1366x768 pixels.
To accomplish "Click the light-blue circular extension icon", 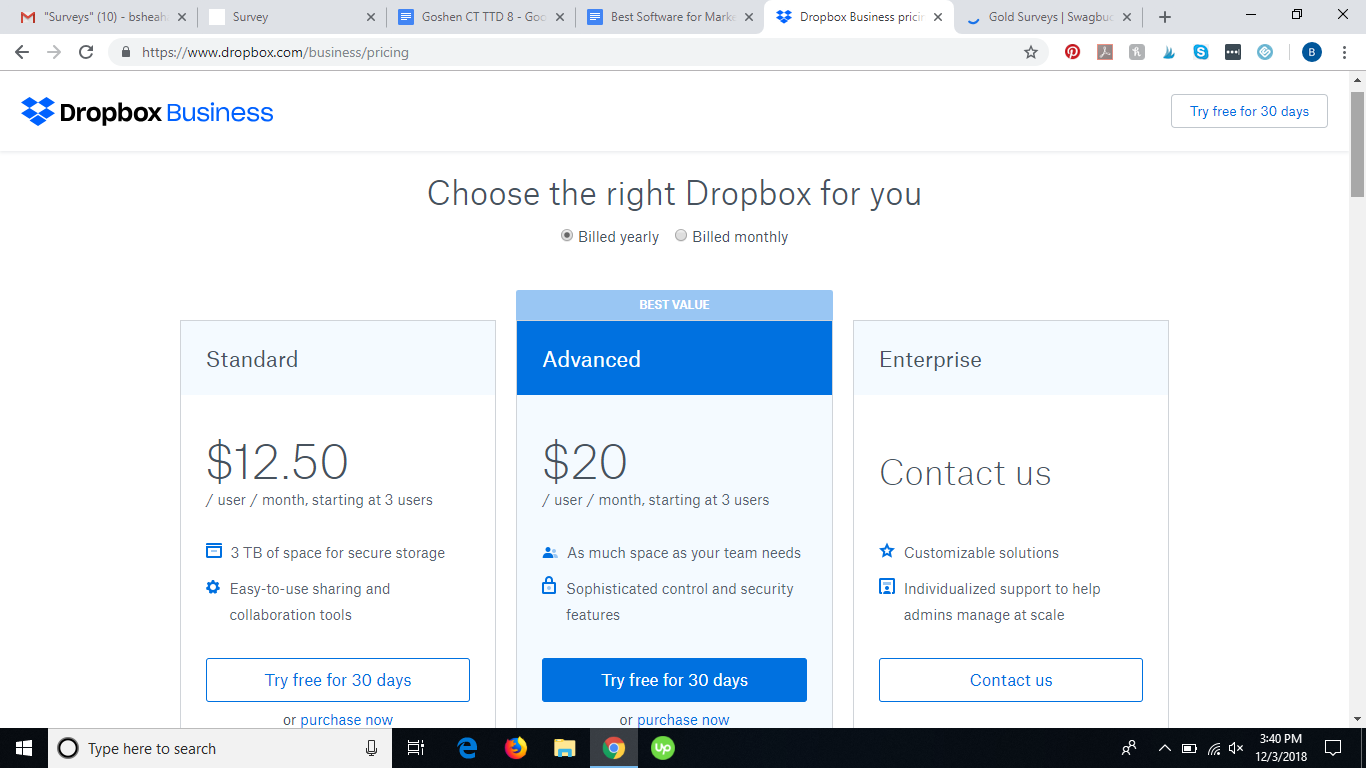I will click(1265, 52).
